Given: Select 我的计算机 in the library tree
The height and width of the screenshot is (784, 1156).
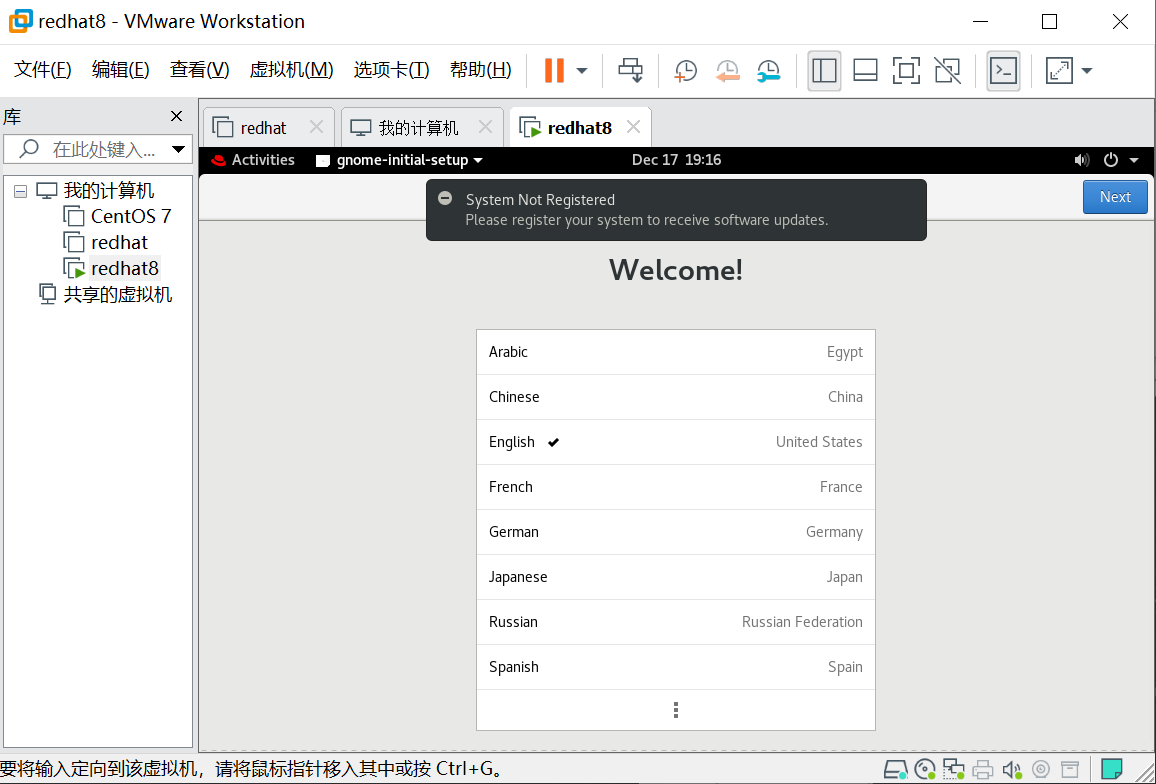Looking at the screenshot, I should 108,191.
